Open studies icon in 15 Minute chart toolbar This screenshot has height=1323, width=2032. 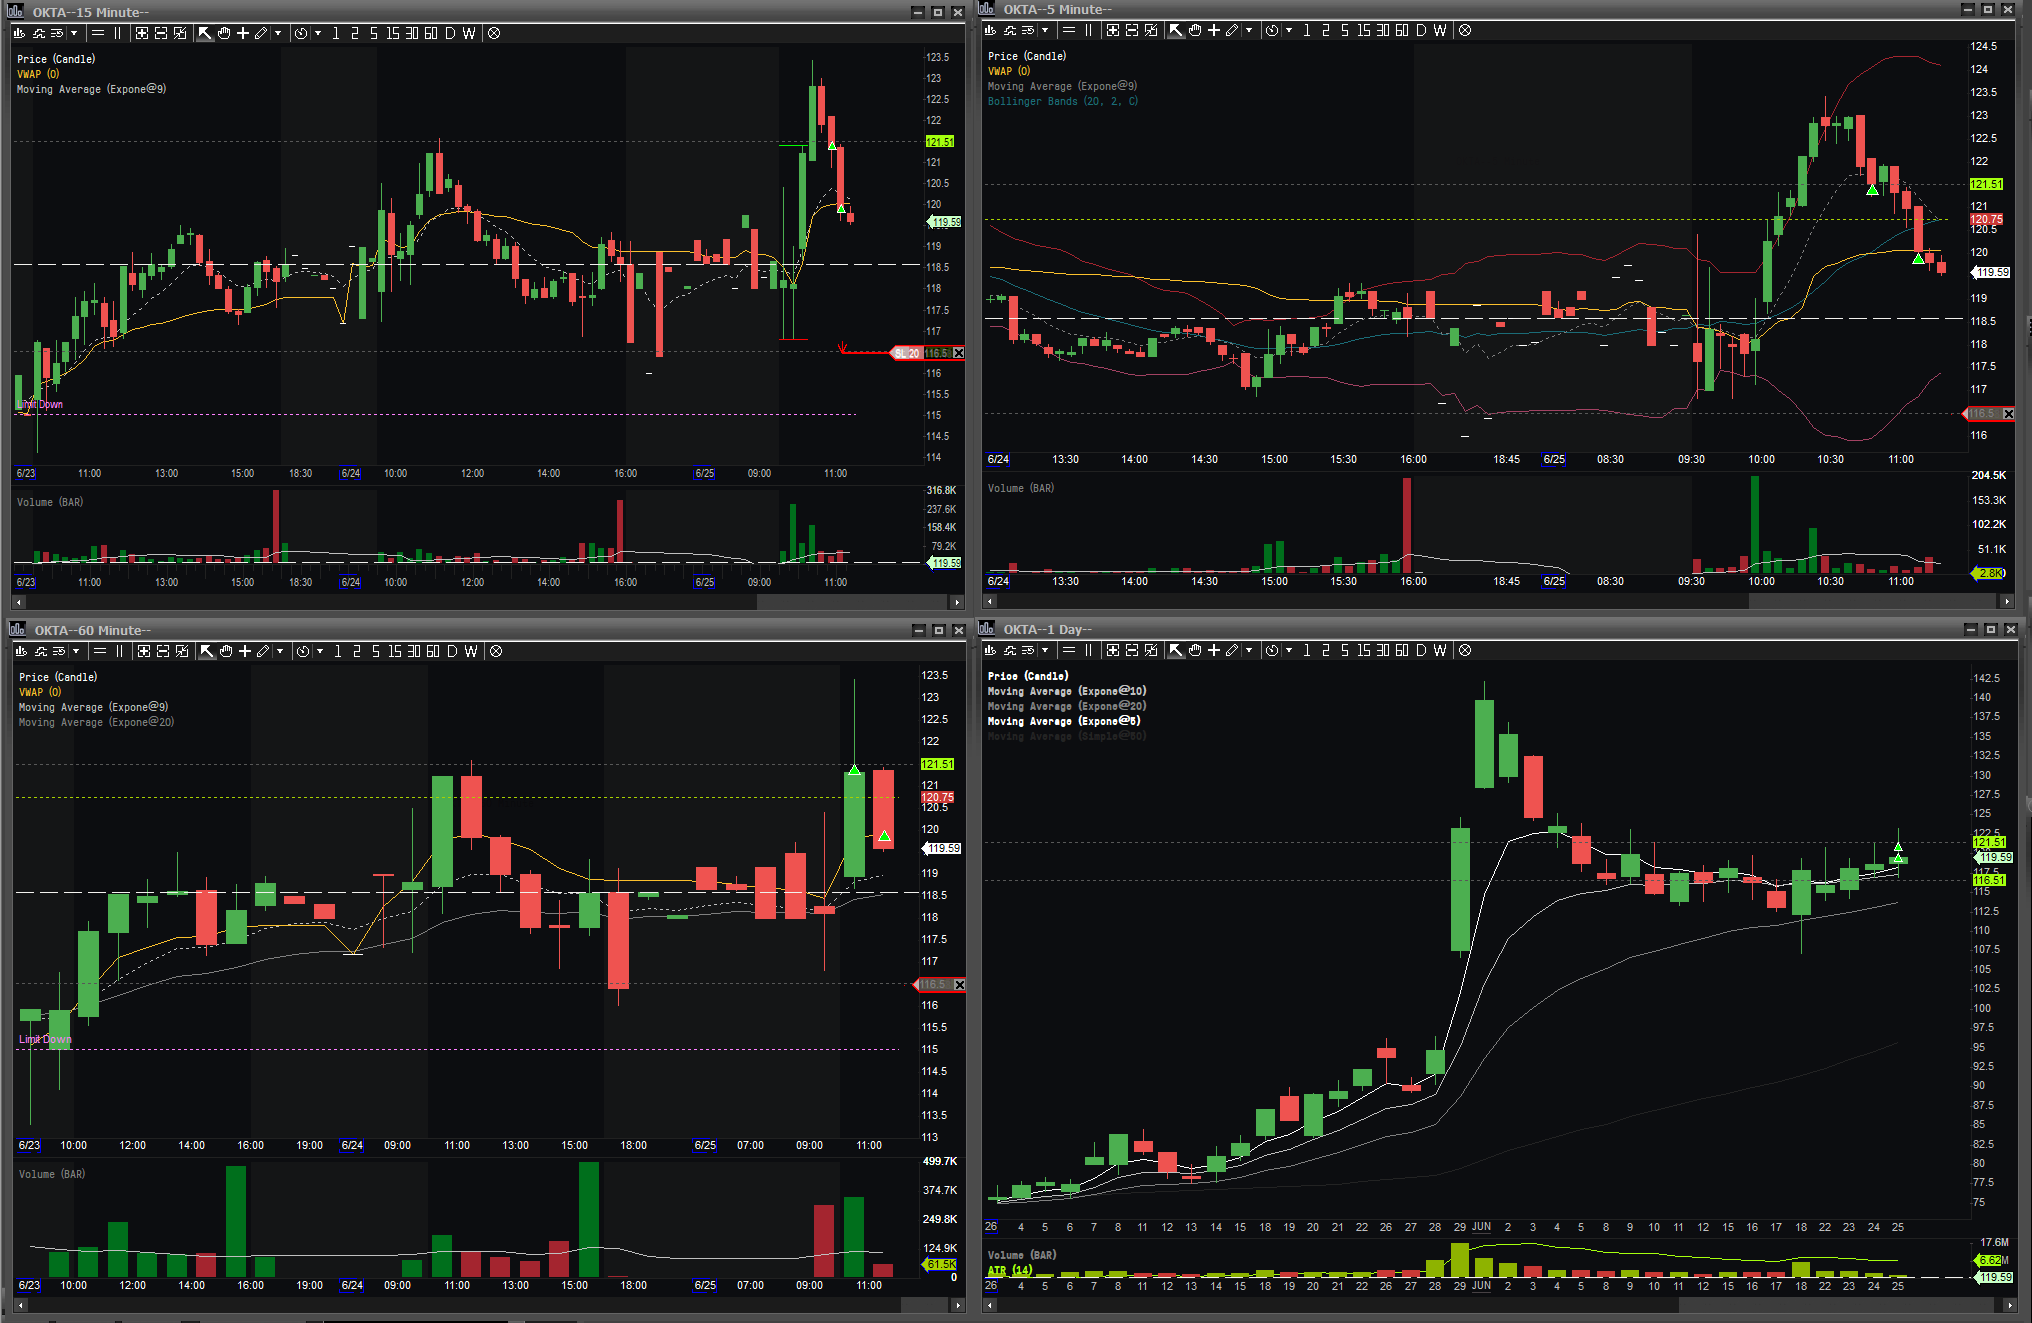point(40,33)
